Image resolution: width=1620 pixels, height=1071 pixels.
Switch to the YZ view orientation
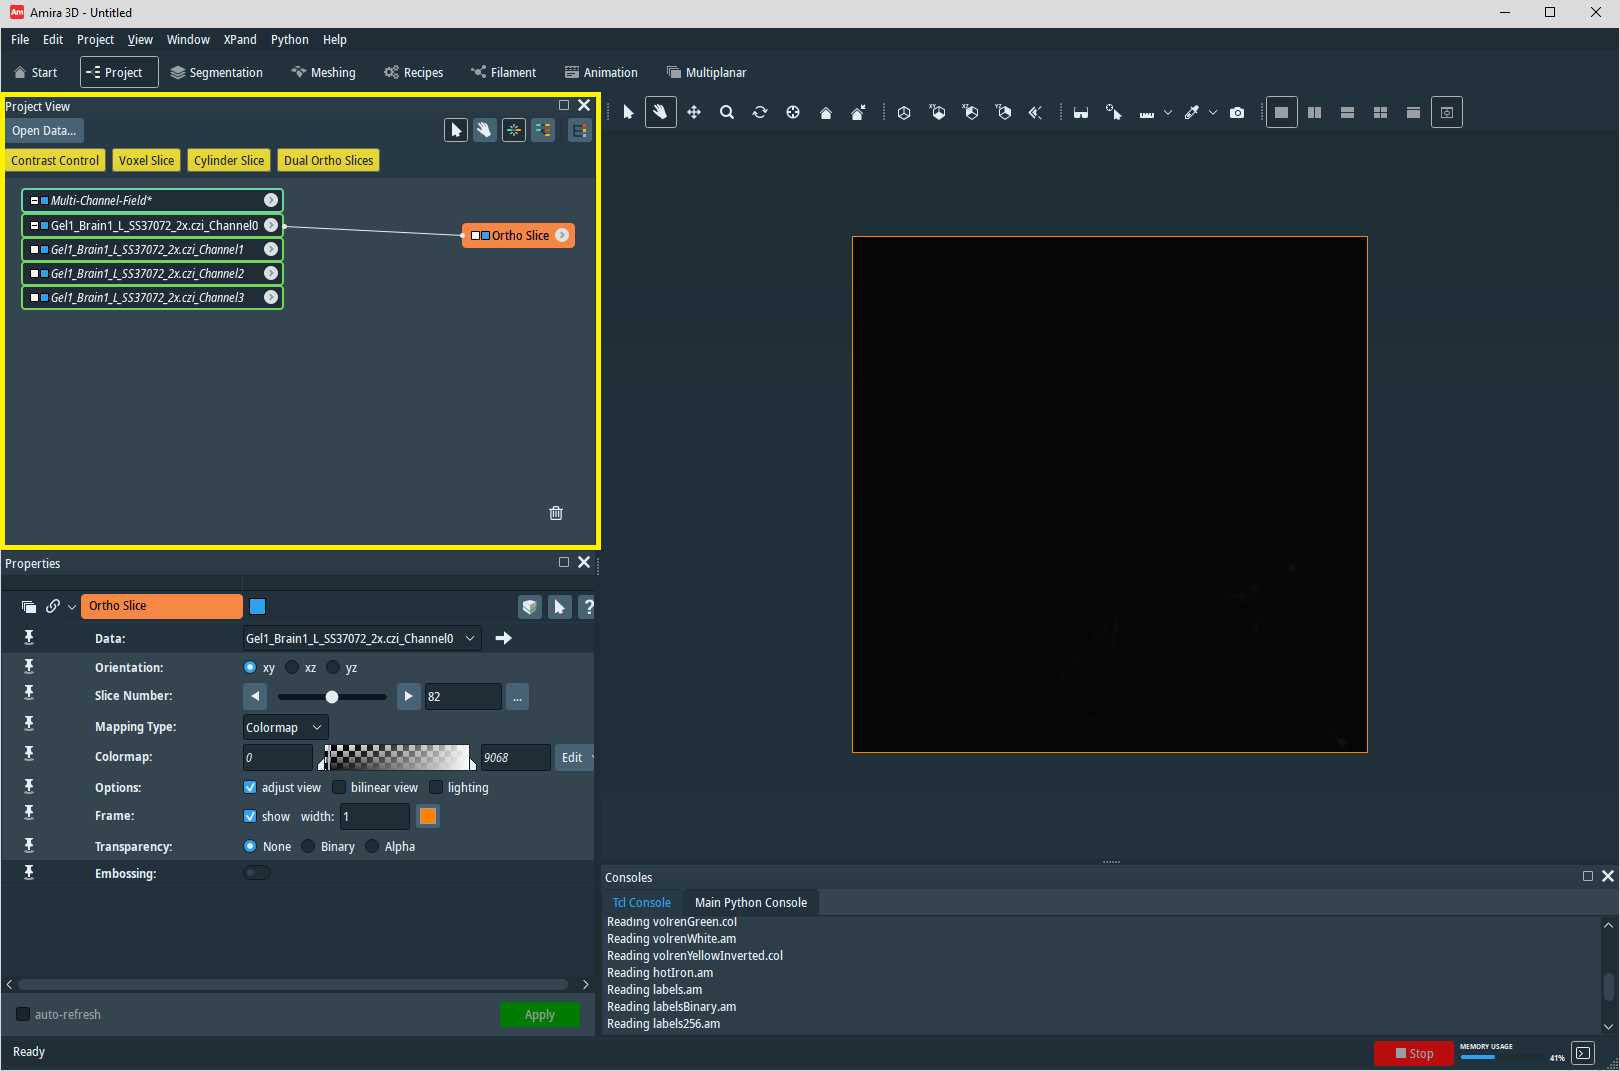1003,113
